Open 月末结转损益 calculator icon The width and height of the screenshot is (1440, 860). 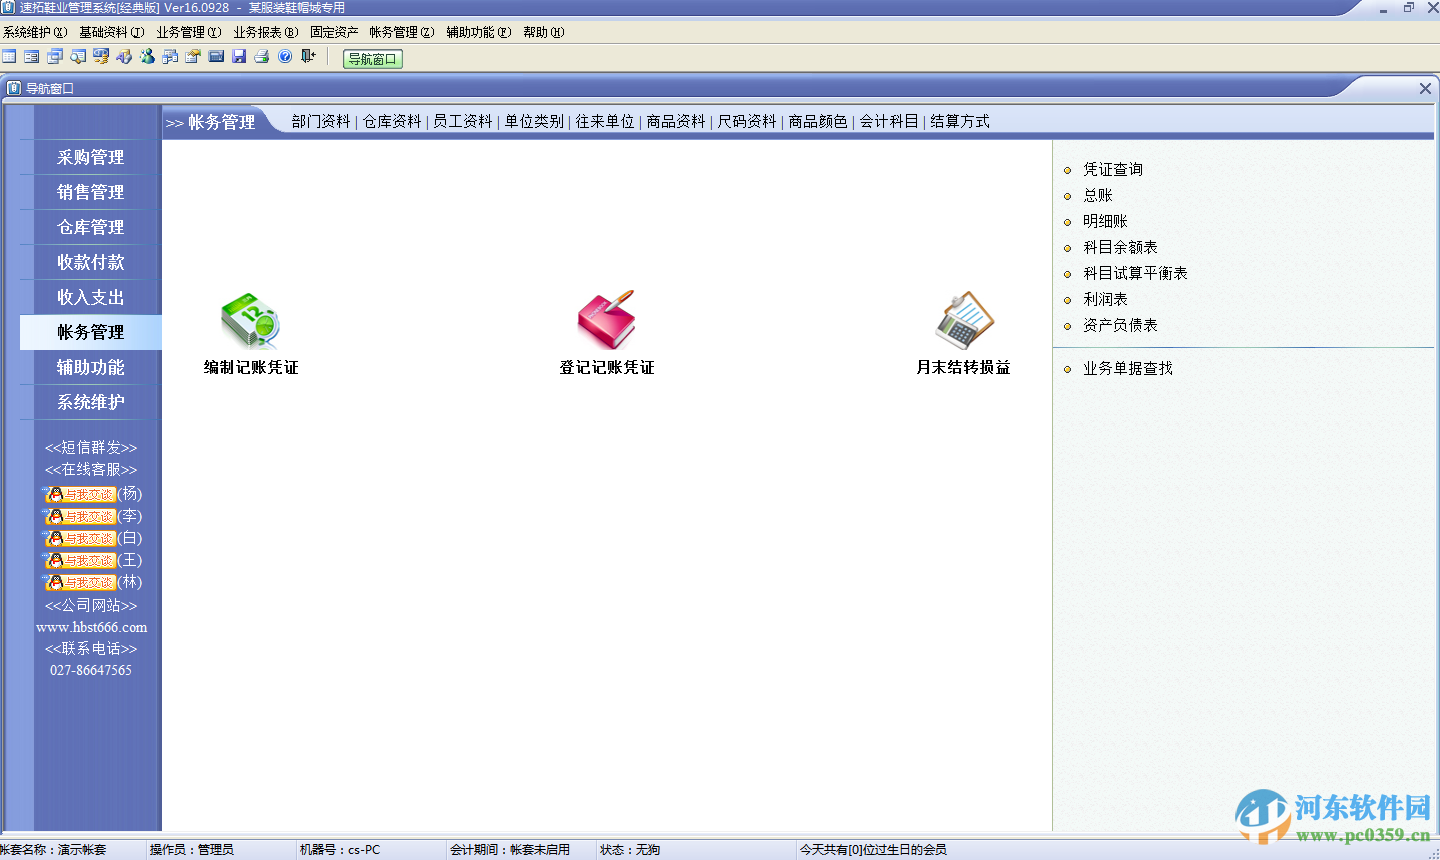pos(964,320)
